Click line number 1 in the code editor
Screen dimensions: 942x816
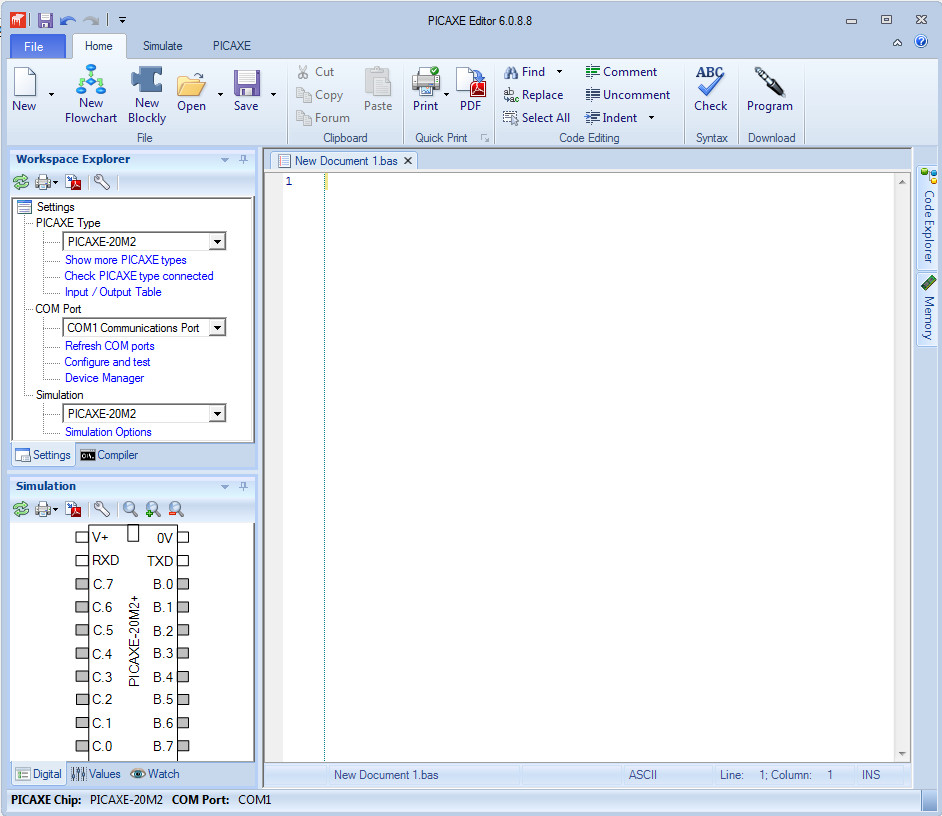(288, 181)
